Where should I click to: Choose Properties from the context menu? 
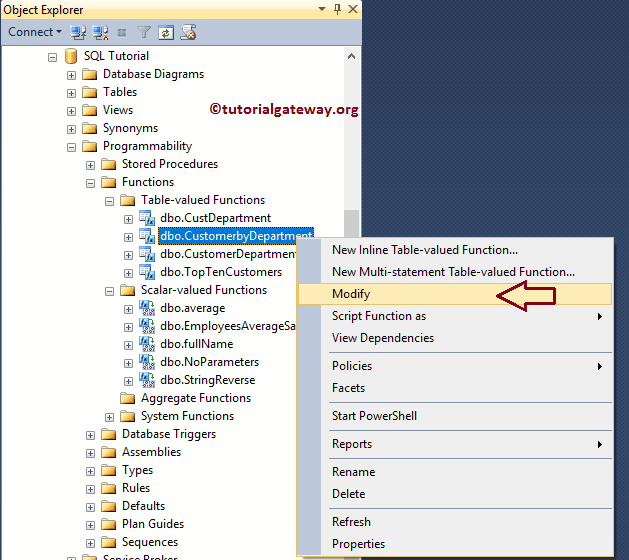[455, 544]
